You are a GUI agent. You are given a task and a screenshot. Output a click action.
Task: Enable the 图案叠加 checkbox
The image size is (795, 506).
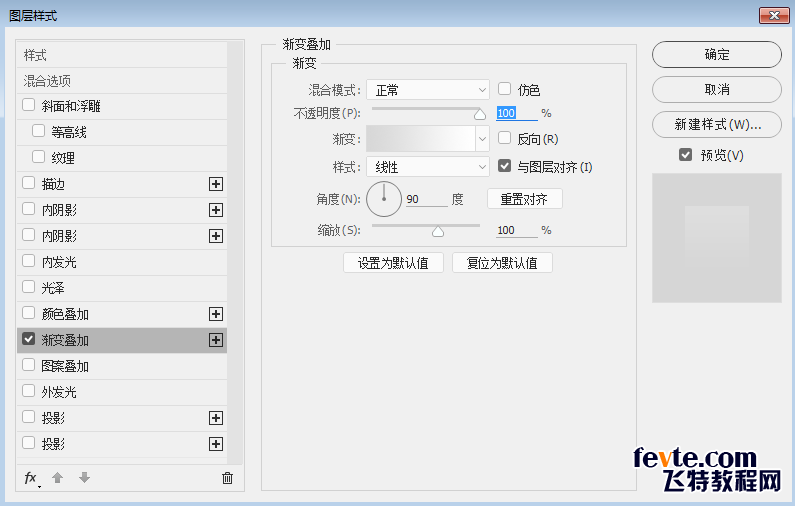pyautogui.click(x=28, y=365)
